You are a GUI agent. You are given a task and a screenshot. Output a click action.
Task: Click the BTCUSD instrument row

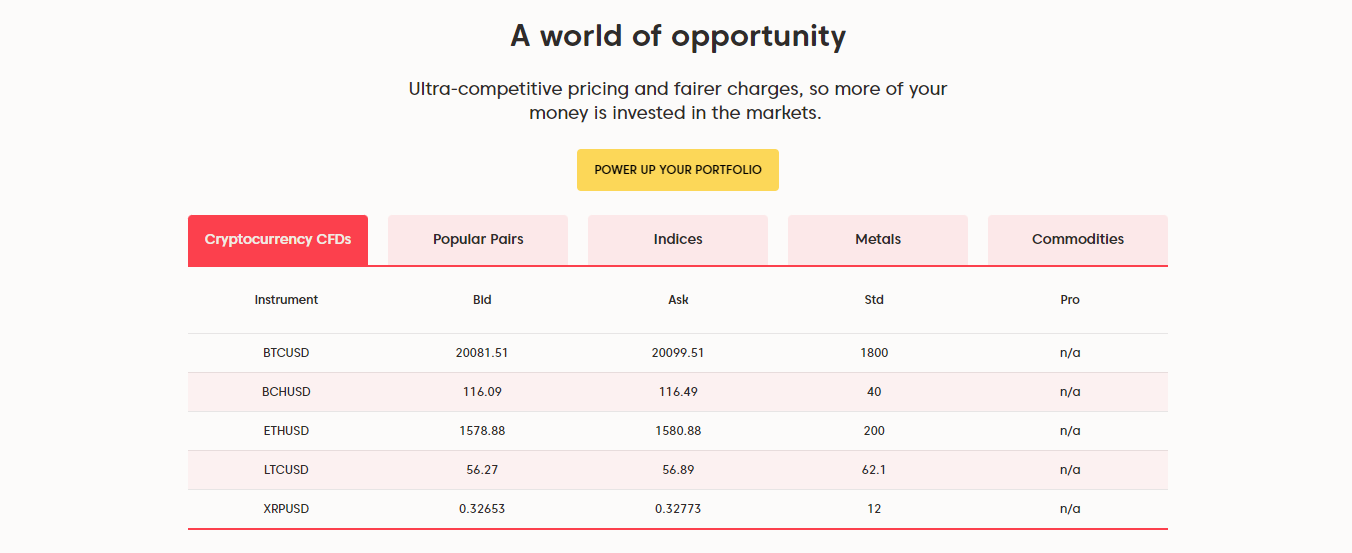click(x=678, y=353)
